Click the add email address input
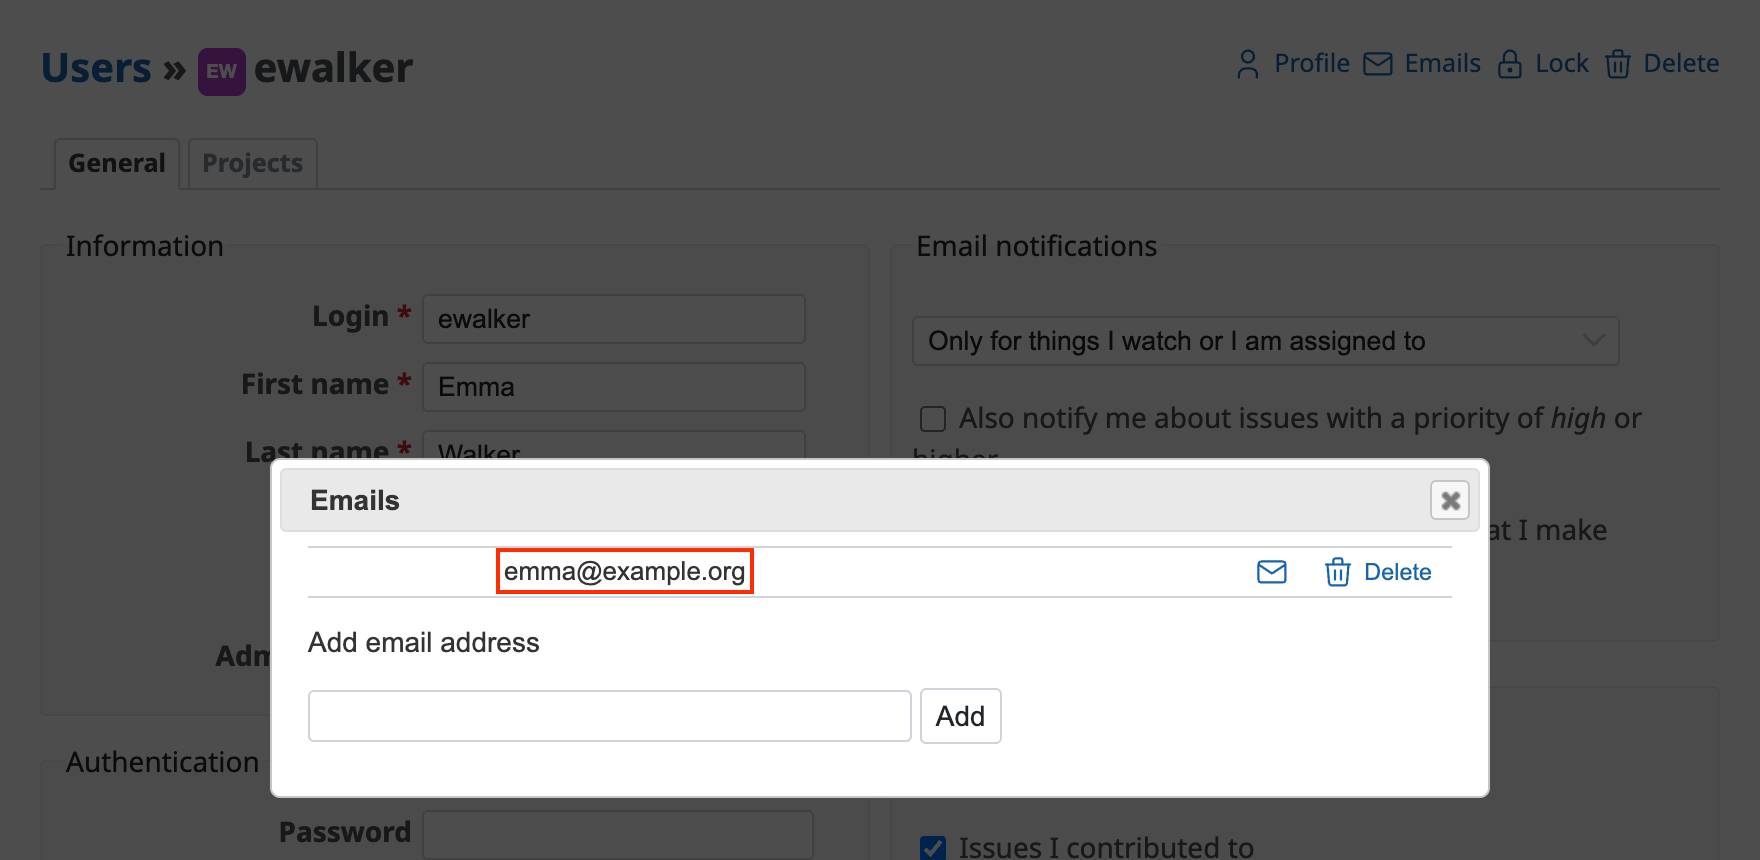The width and height of the screenshot is (1760, 860). point(610,716)
